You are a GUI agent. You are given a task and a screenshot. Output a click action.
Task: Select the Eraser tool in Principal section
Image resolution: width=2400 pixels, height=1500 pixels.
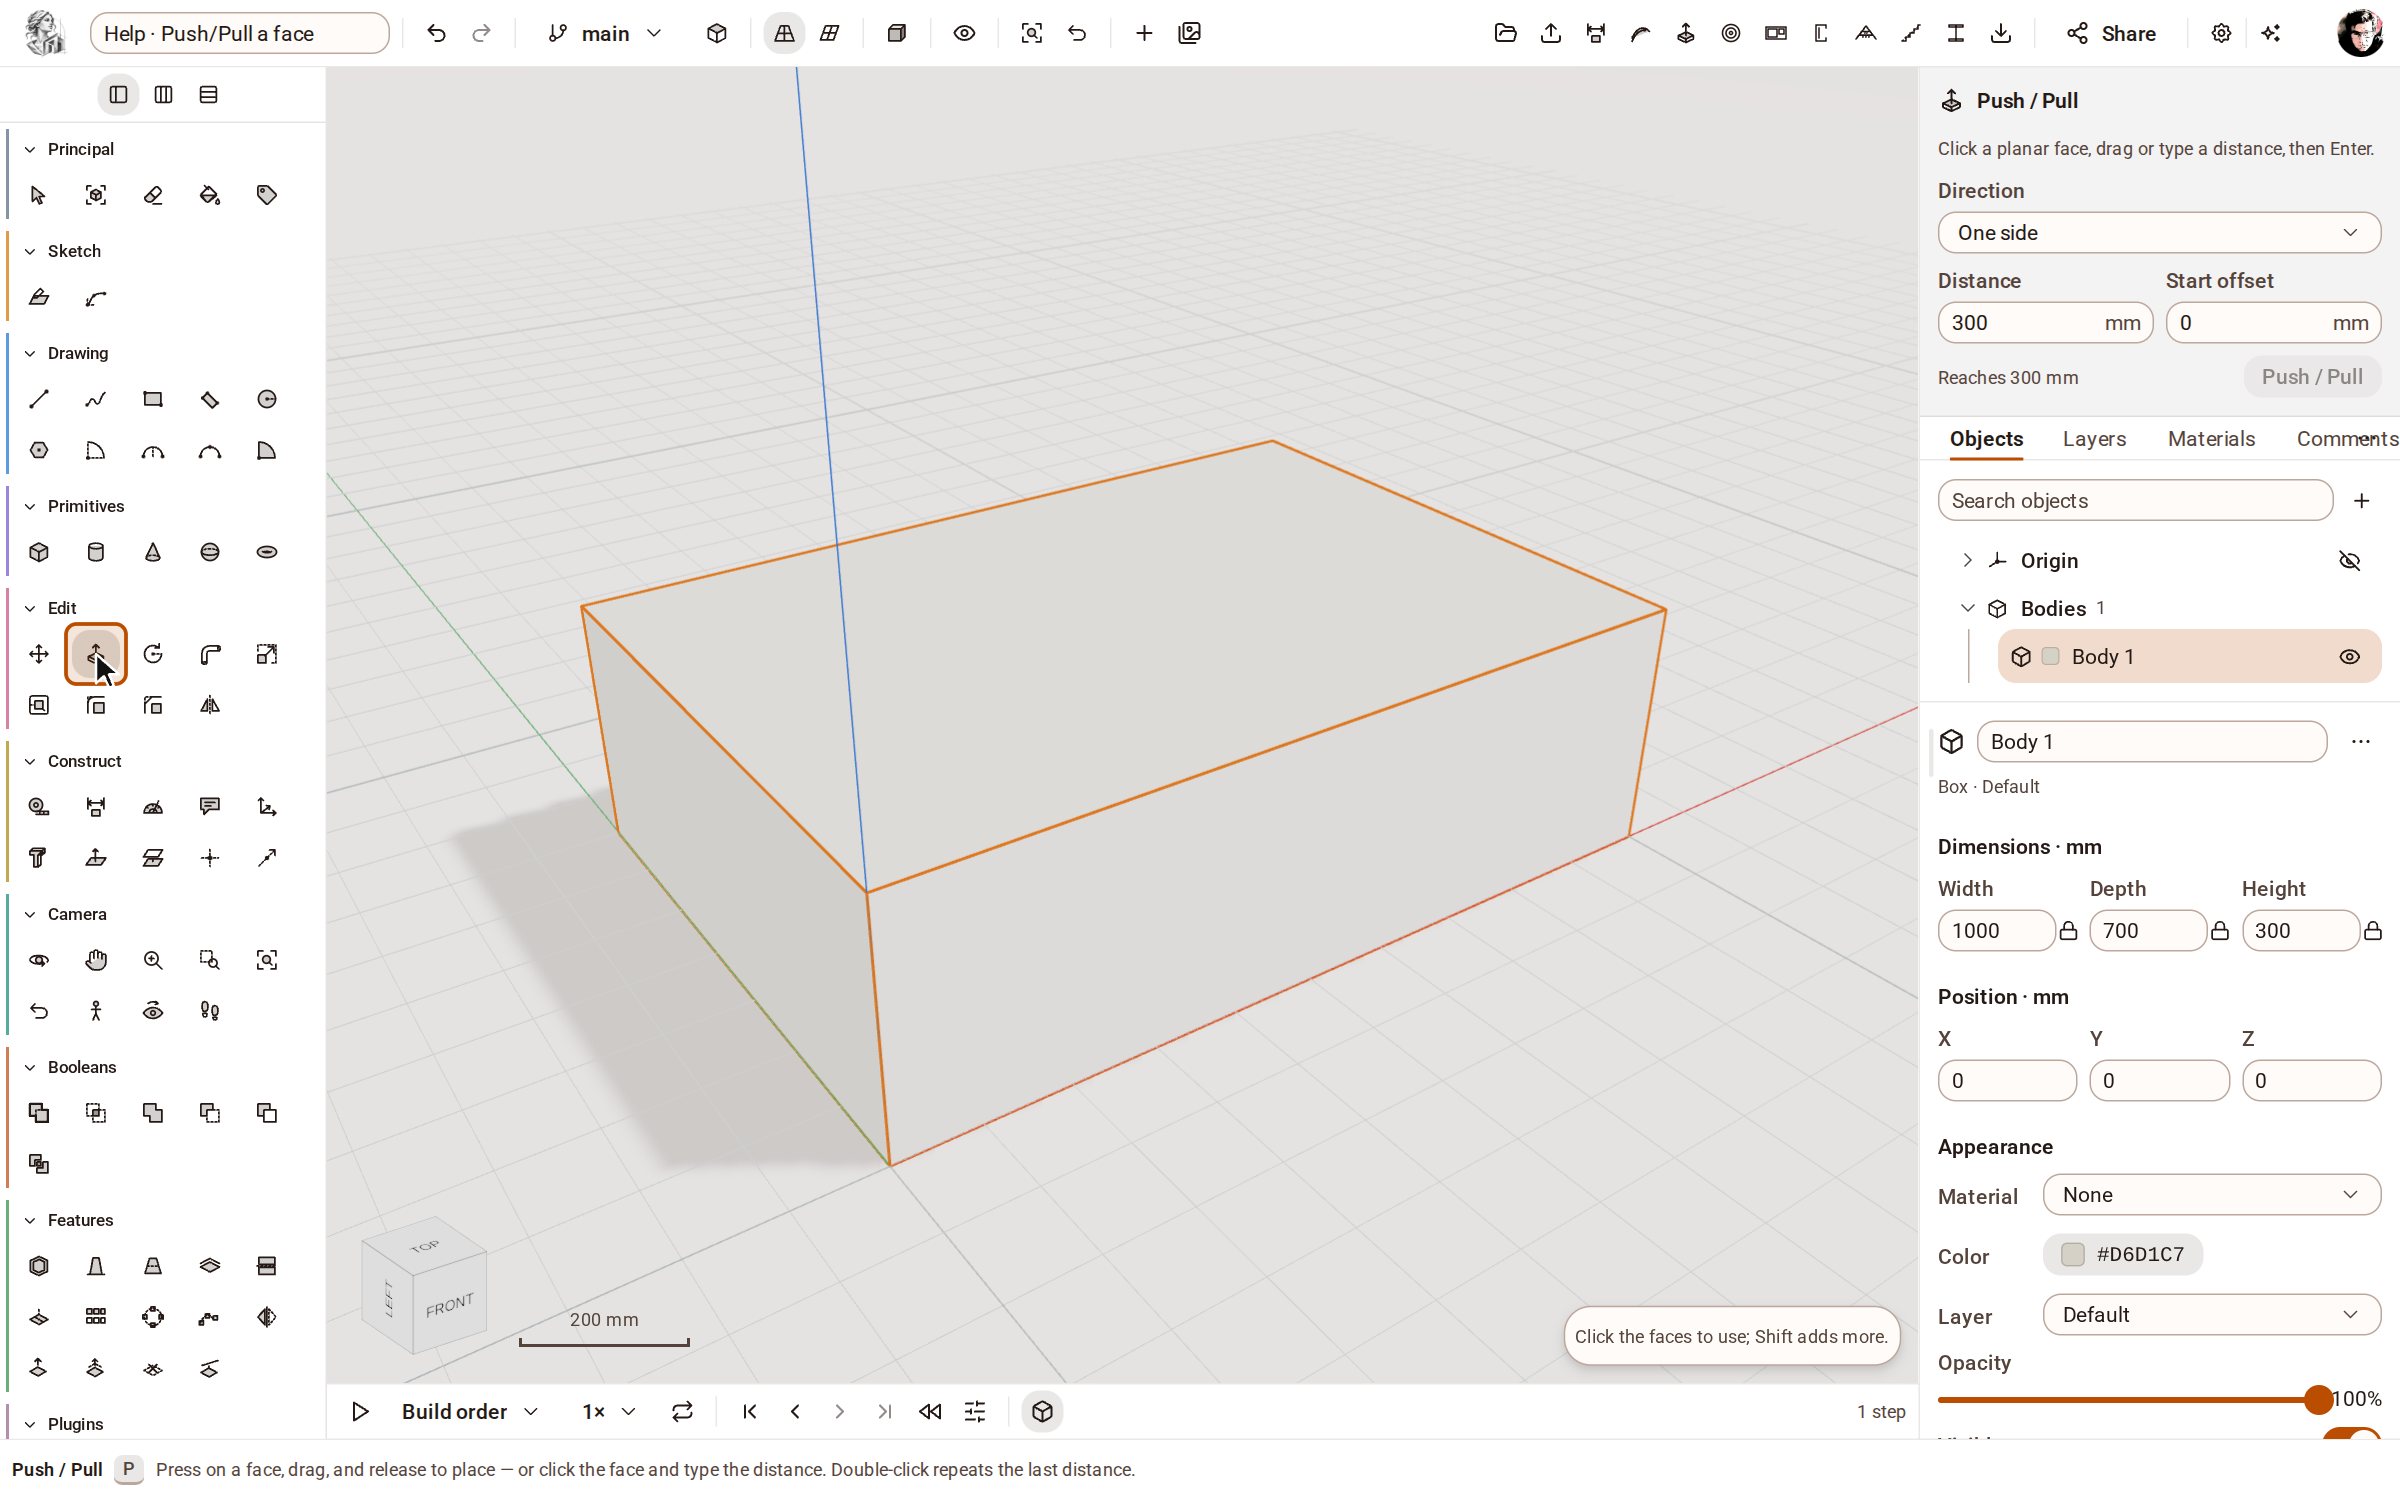point(153,195)
